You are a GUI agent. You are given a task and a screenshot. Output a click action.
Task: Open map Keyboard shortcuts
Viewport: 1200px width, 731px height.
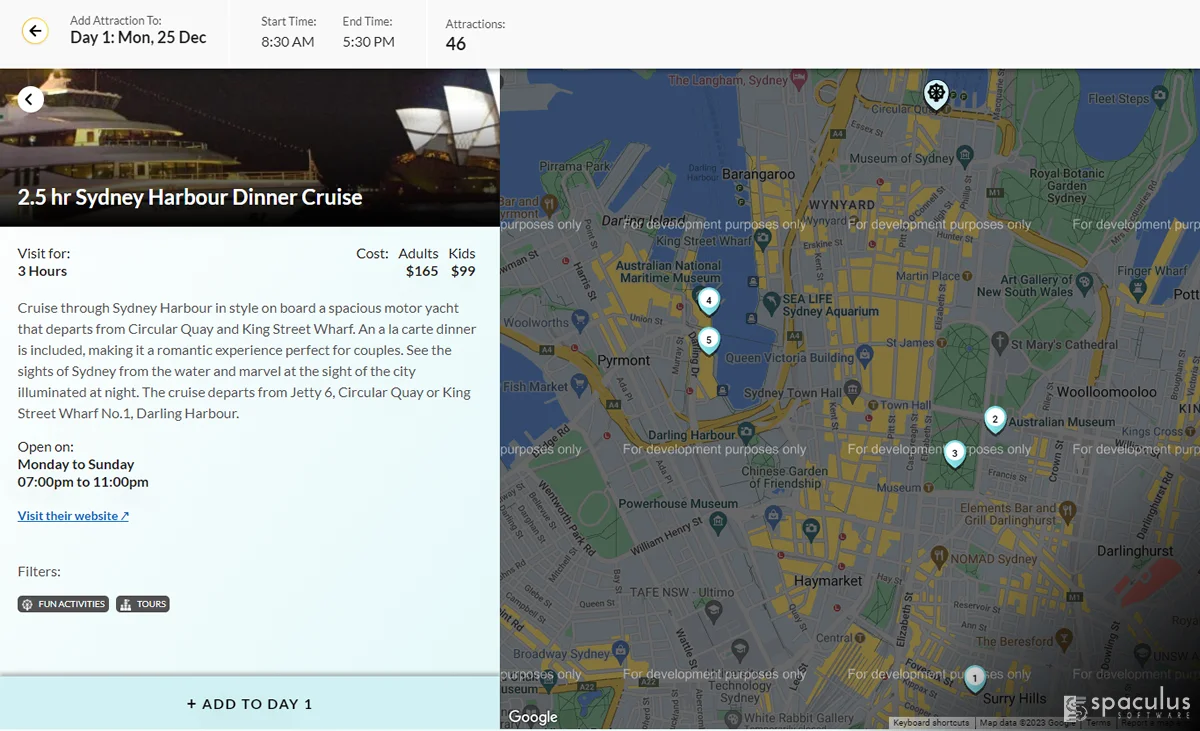pos(931,723)
